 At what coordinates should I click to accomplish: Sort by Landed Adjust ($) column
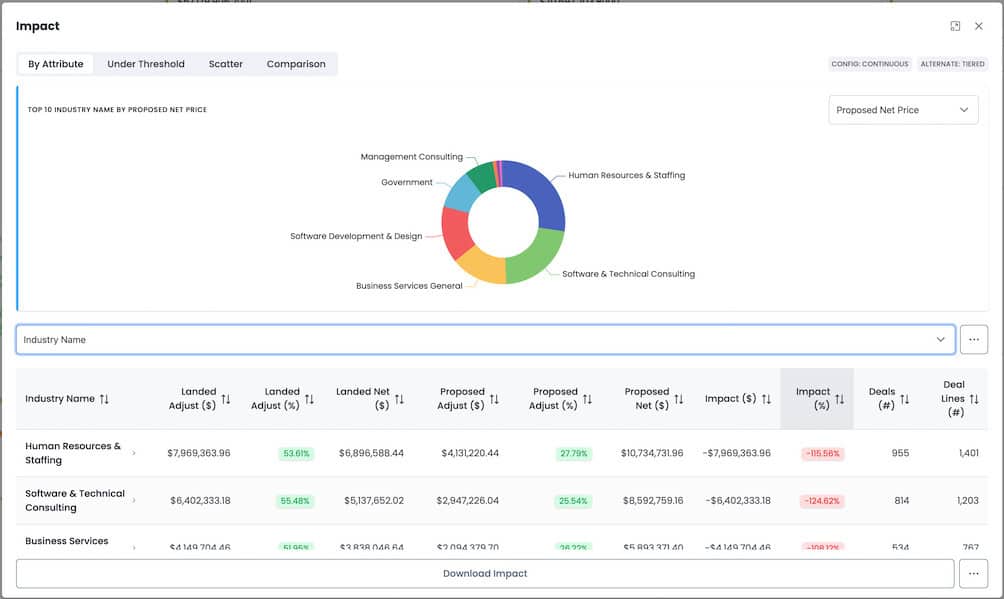(x=226, y=399)
